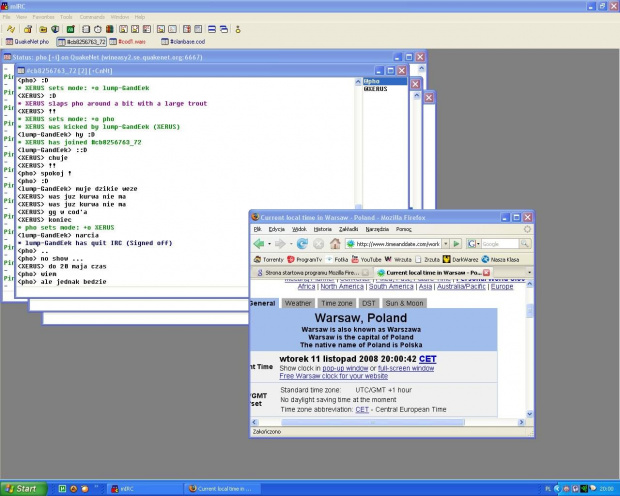Expand the Firefox address bar history dropdown

[445, 243]
